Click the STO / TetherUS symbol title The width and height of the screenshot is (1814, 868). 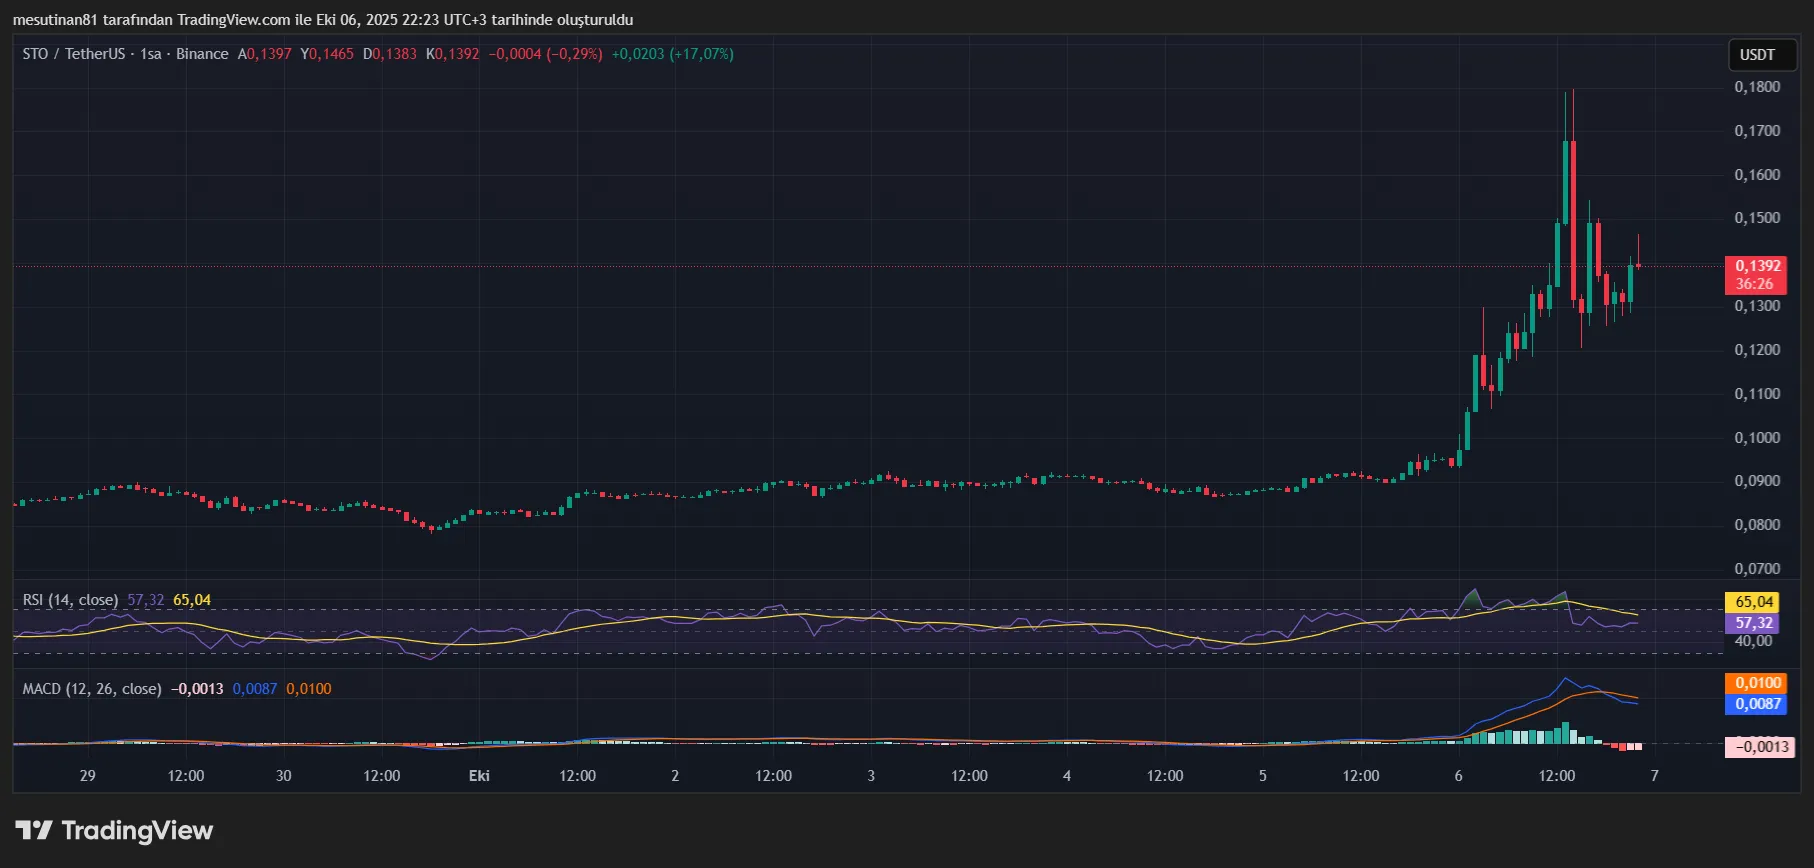click(x=73, y=54)
